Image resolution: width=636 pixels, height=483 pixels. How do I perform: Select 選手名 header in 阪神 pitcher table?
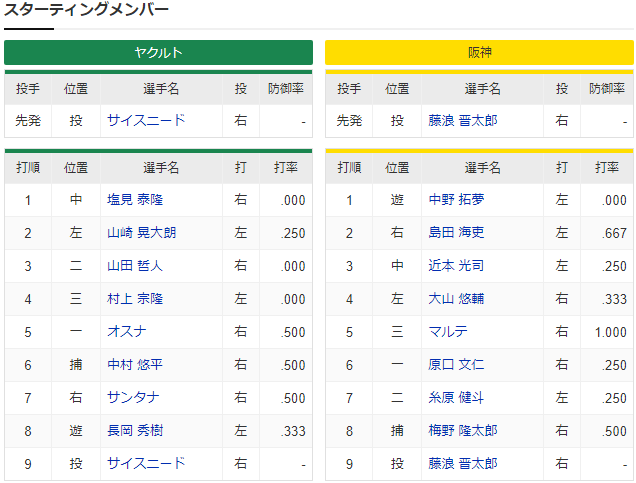pyautogui.click(x=482, y=88)
